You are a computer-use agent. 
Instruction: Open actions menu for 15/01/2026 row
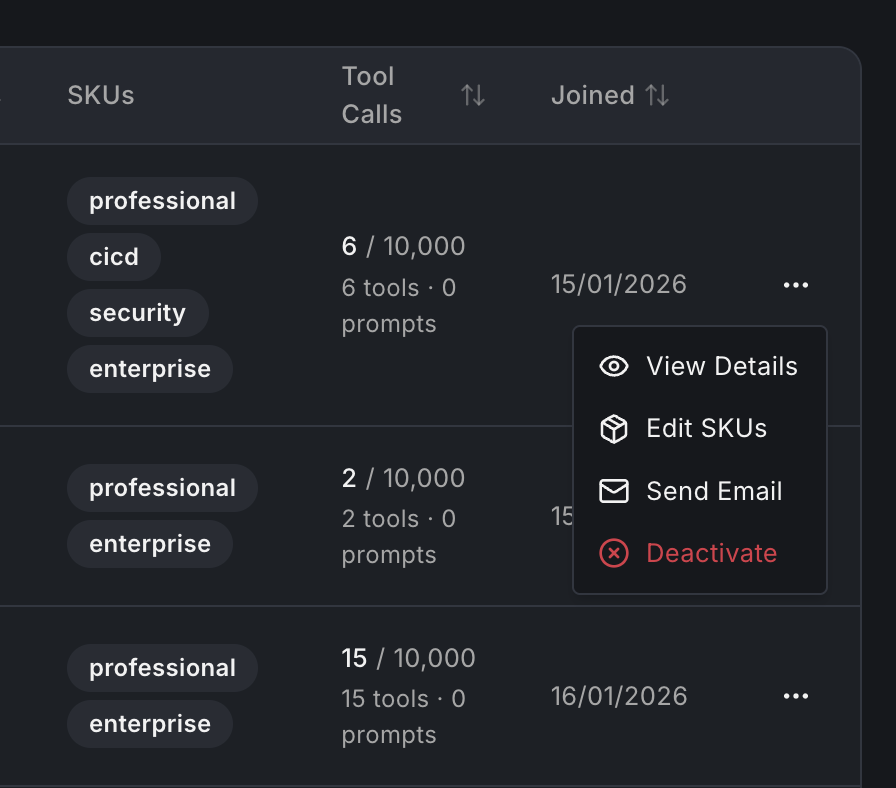[x=796, y=285]
